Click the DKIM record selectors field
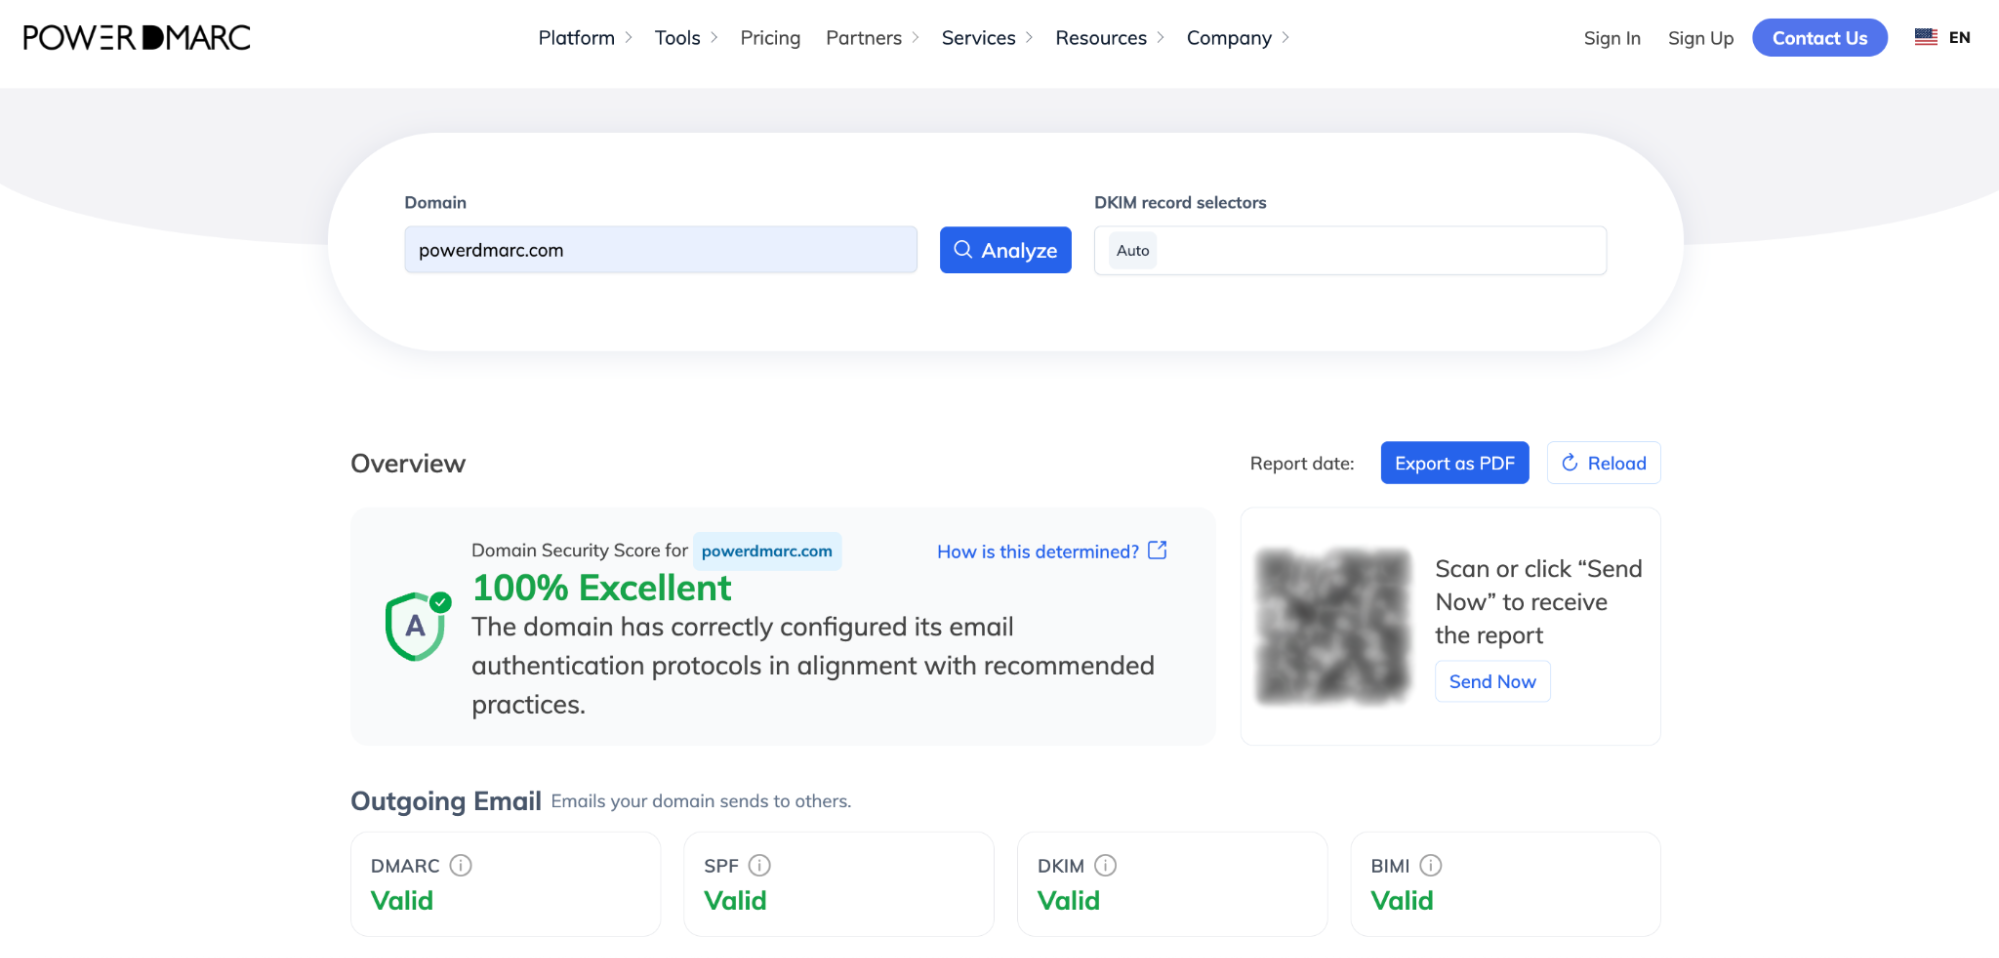The image size is (1999, 958). [1350, 250]
